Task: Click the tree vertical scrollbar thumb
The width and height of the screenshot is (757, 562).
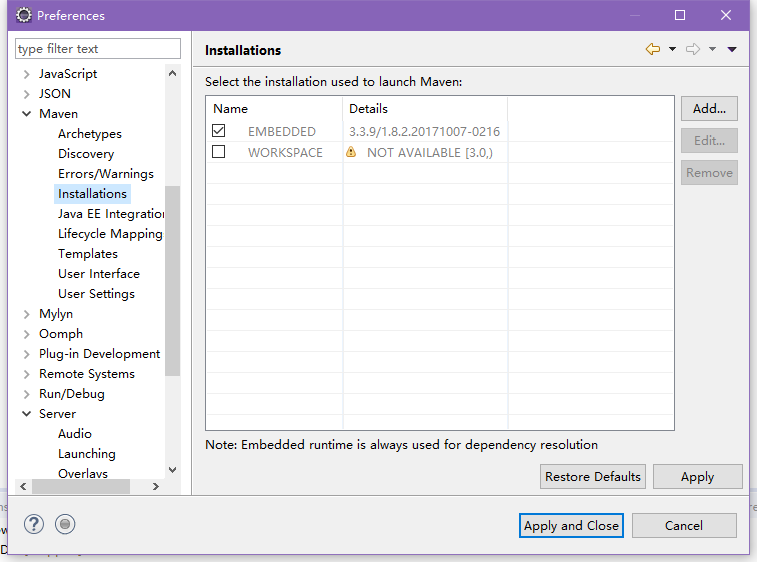Action: (x=172, y=280)
